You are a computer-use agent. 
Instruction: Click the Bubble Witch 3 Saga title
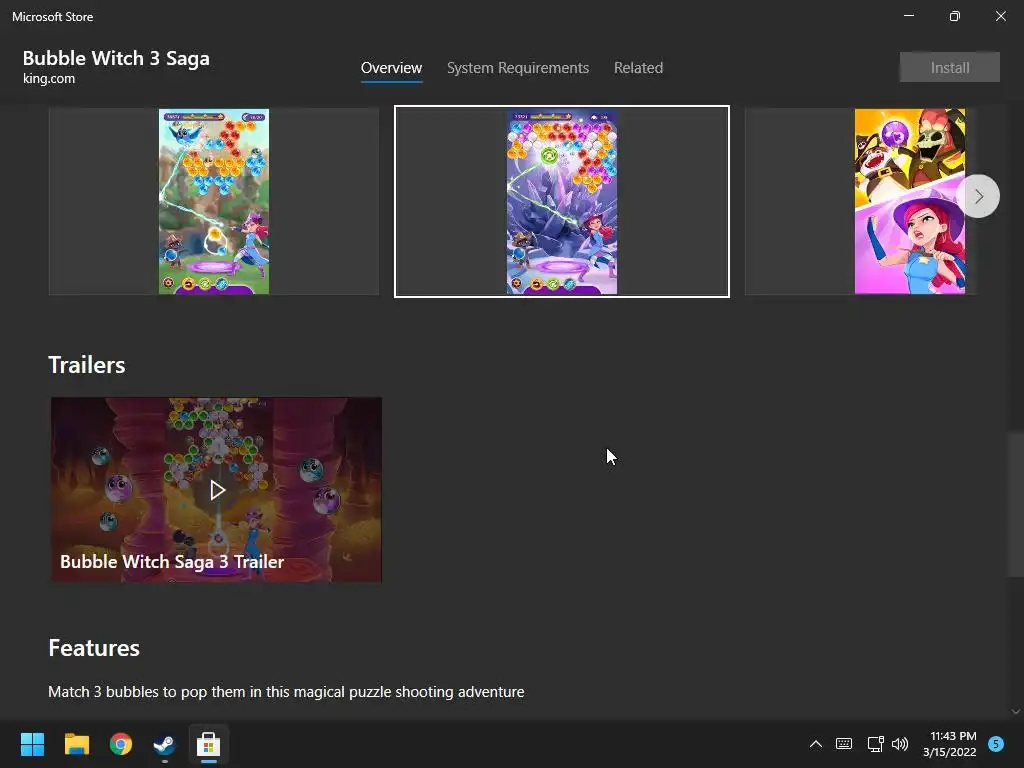pyautogui.click(x=116, y=58)
